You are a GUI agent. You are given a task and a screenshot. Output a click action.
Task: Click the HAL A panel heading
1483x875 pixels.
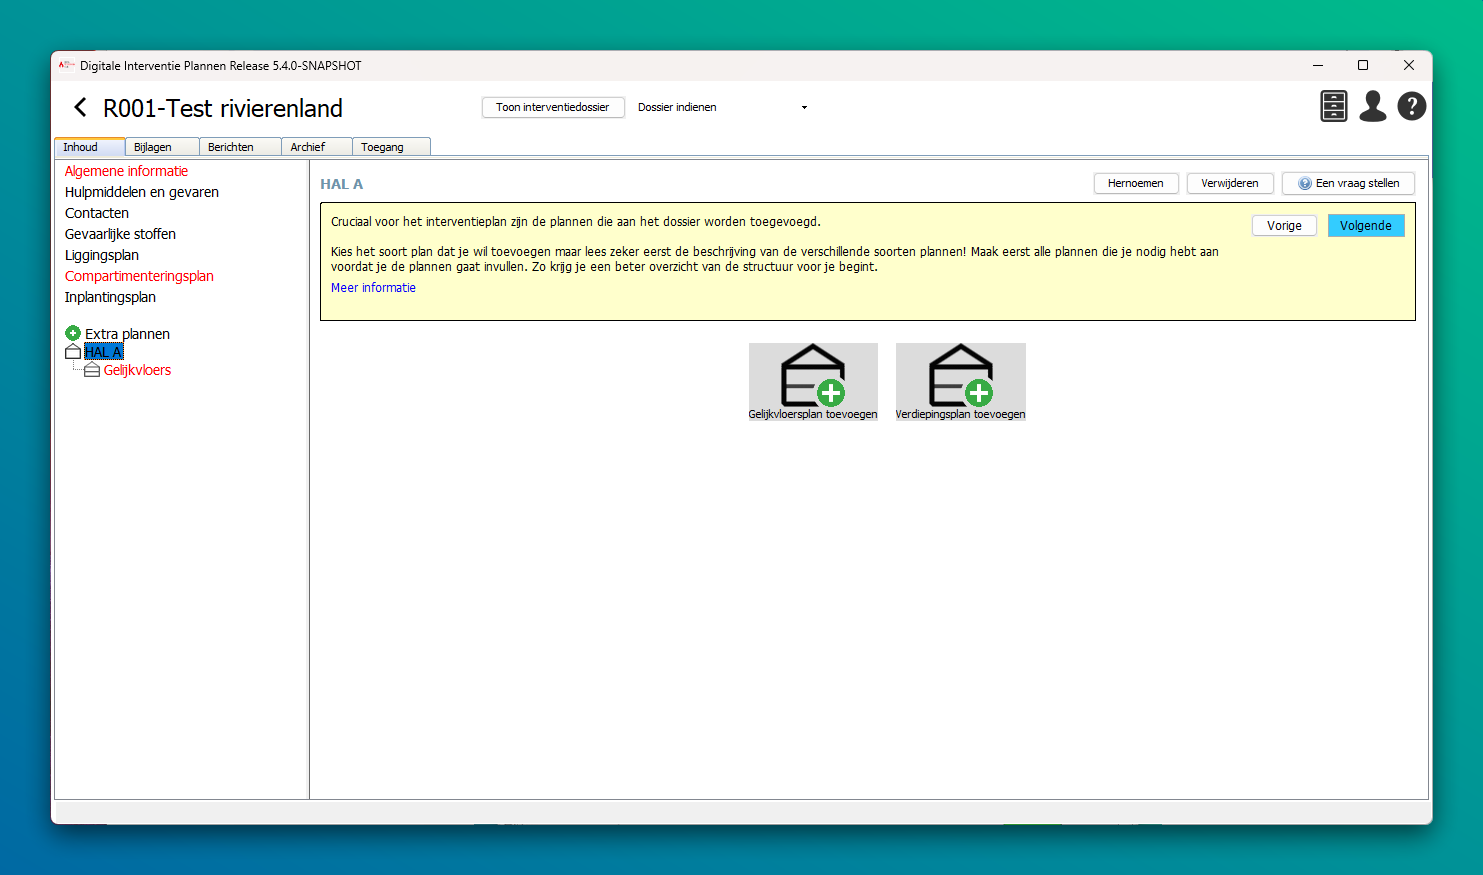pos(342,184)
